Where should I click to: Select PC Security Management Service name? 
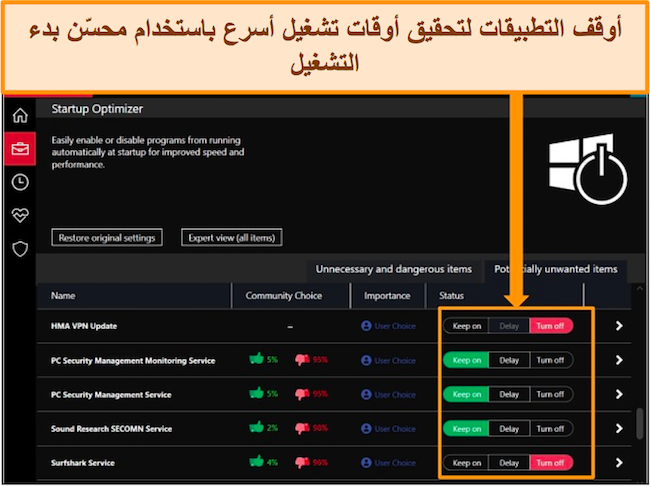point(111,395)
